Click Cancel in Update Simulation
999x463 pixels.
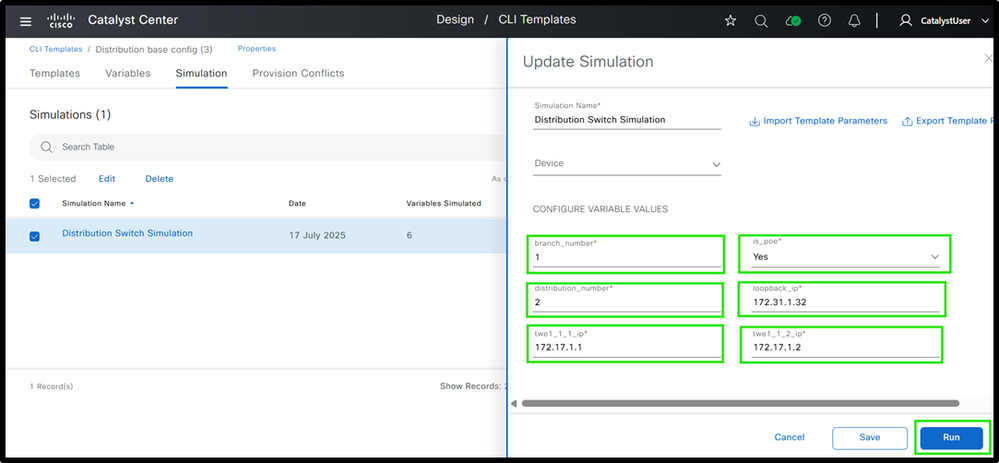point(789,438)
